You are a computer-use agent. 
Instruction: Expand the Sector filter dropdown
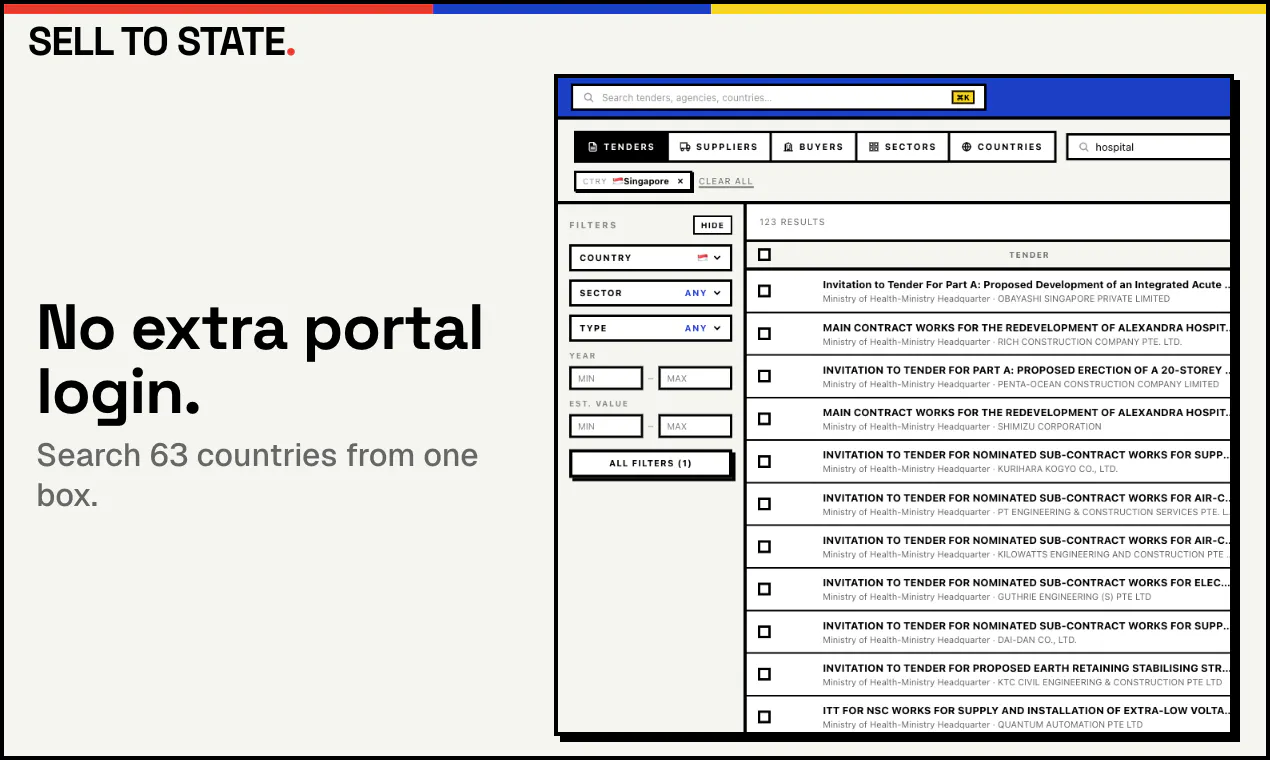(650, 293)
